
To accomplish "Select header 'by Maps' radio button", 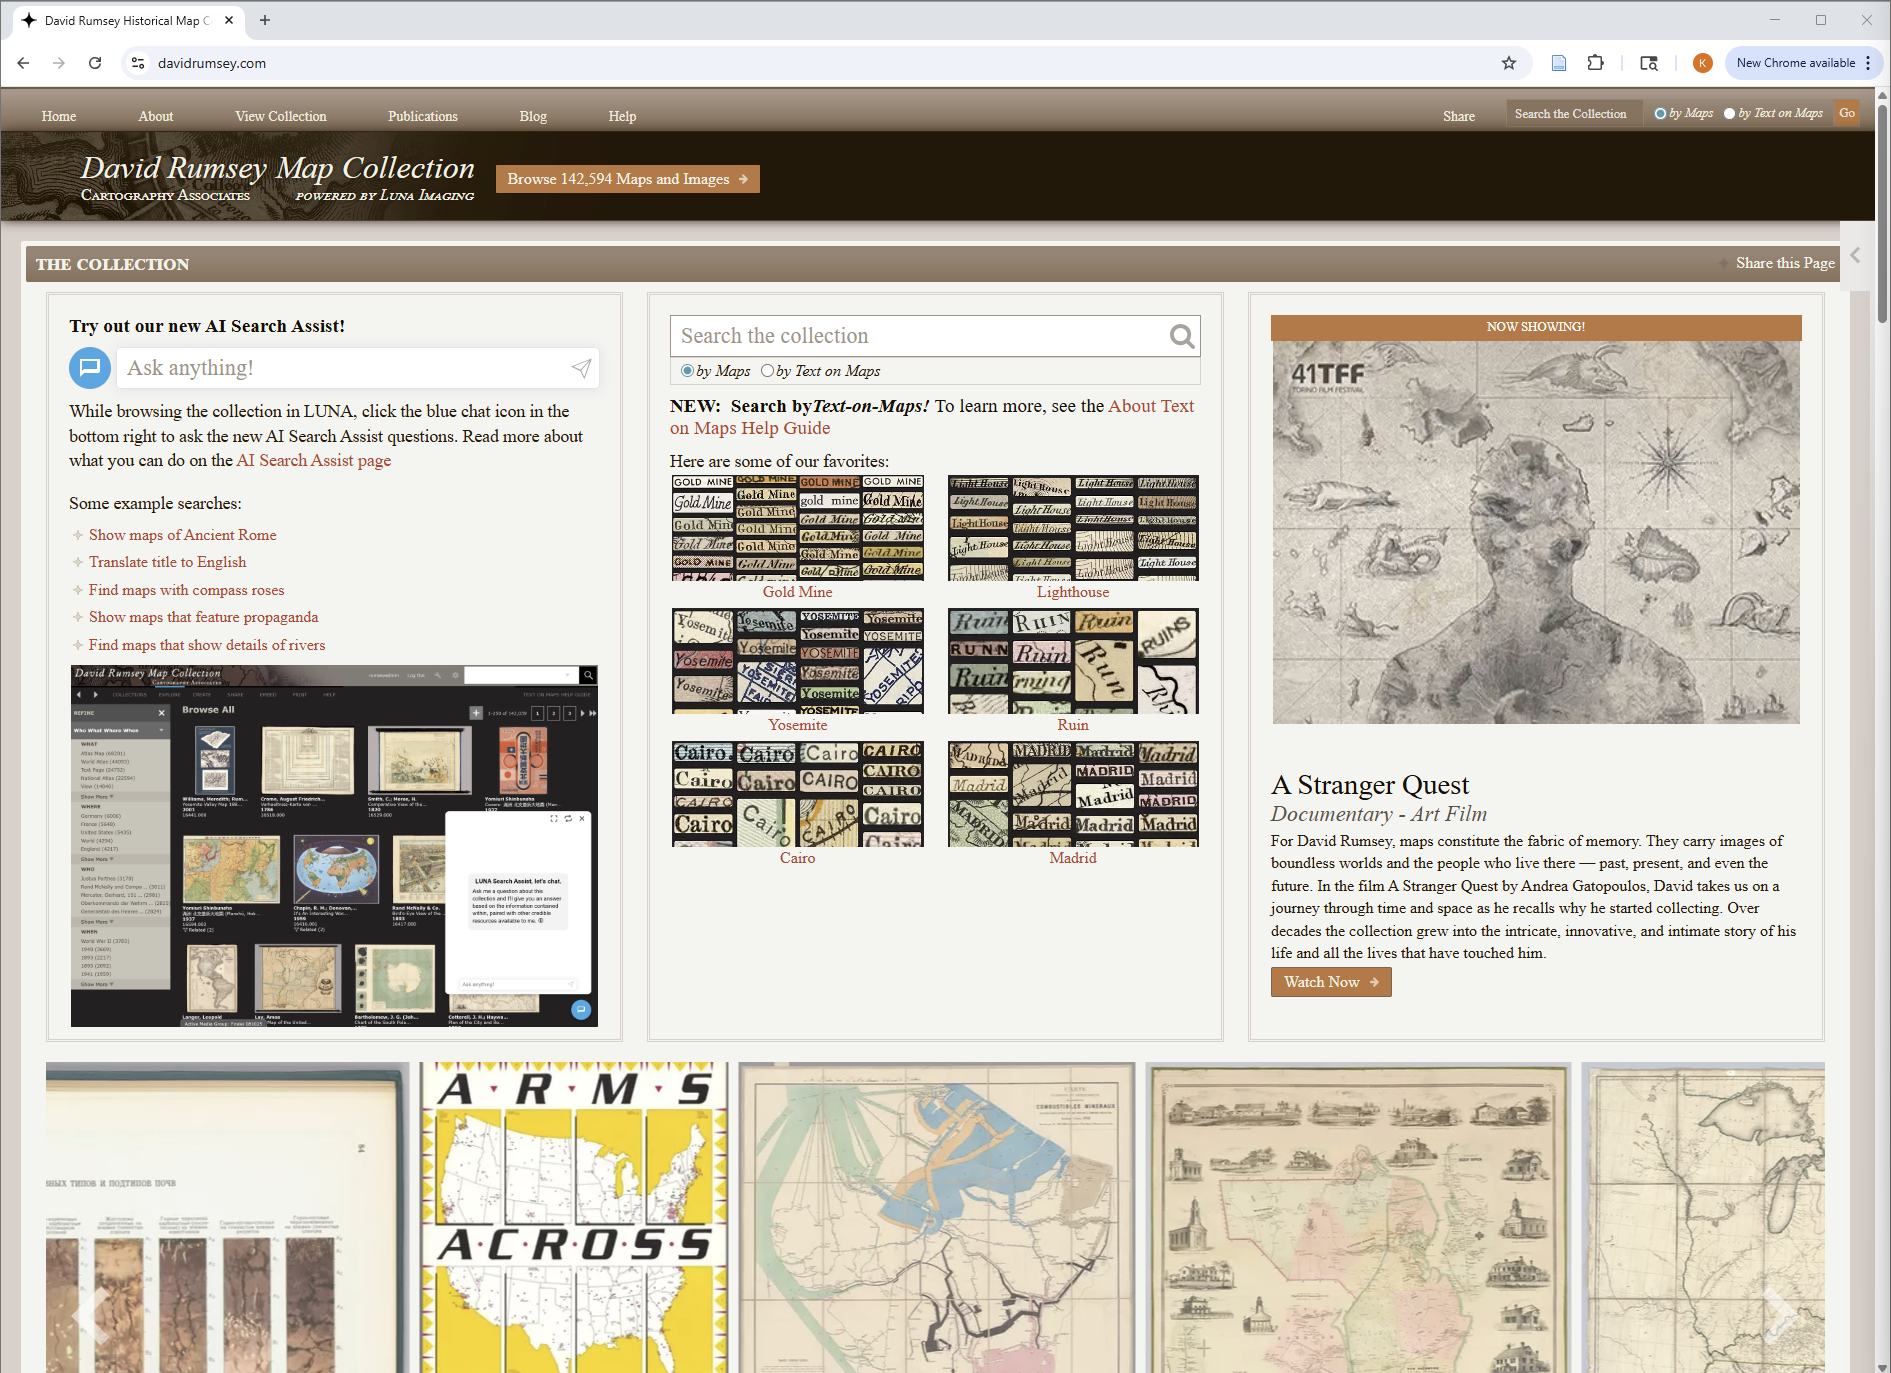I will [x=1660, y=114].
